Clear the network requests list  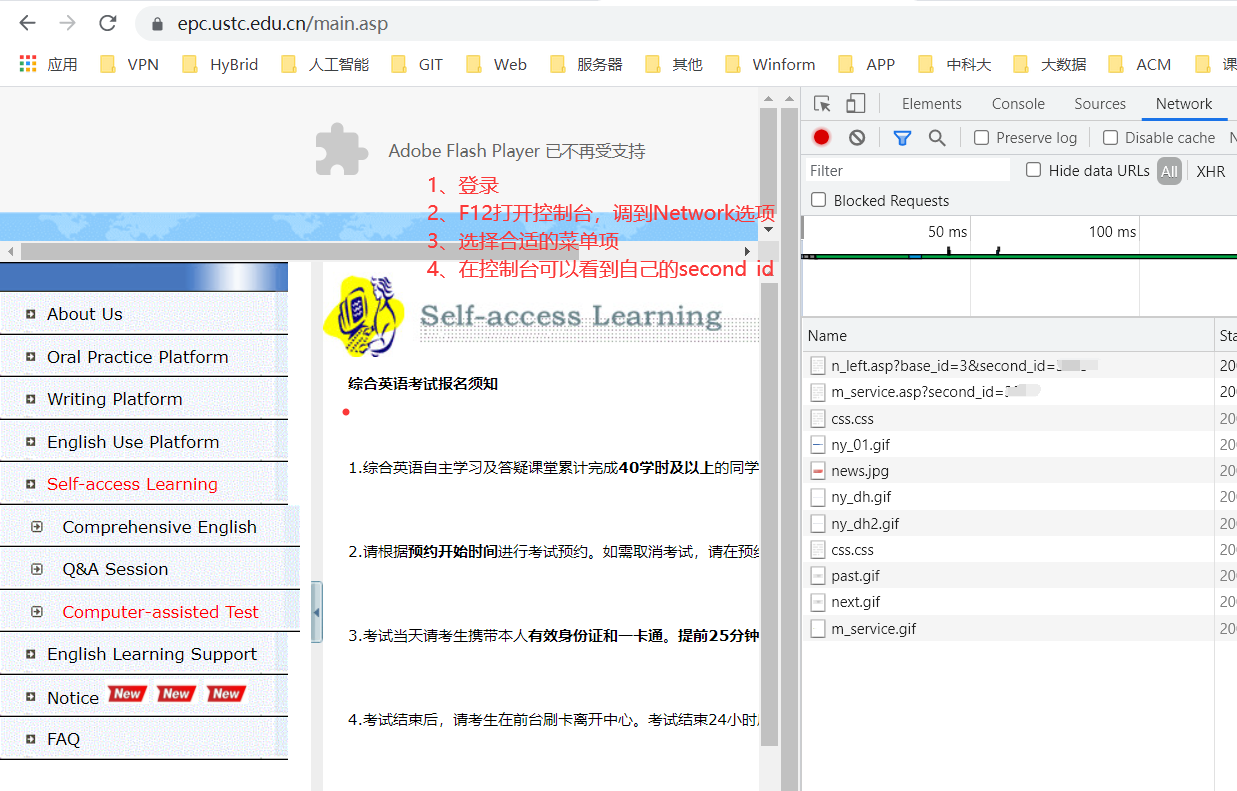tap(856, 137)
